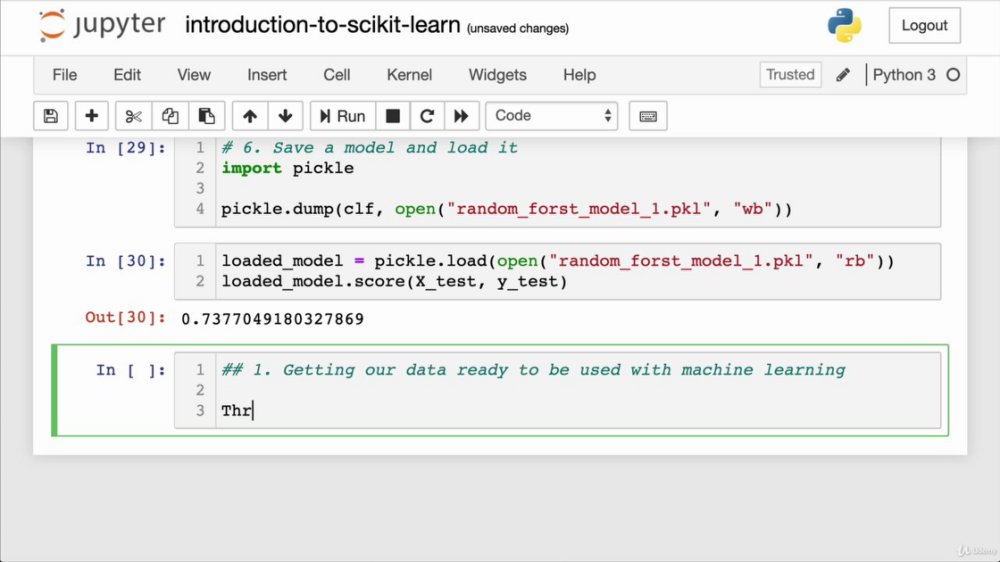
Task: Rename notebook title introduction-to-scikit-learn
Action: [x=323, y=26]
